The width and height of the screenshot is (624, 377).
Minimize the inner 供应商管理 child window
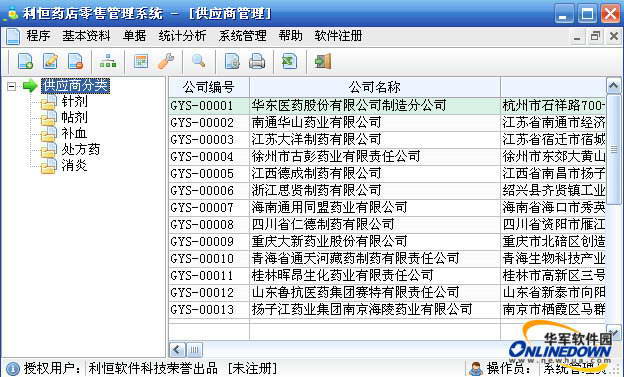pos(577,37)
